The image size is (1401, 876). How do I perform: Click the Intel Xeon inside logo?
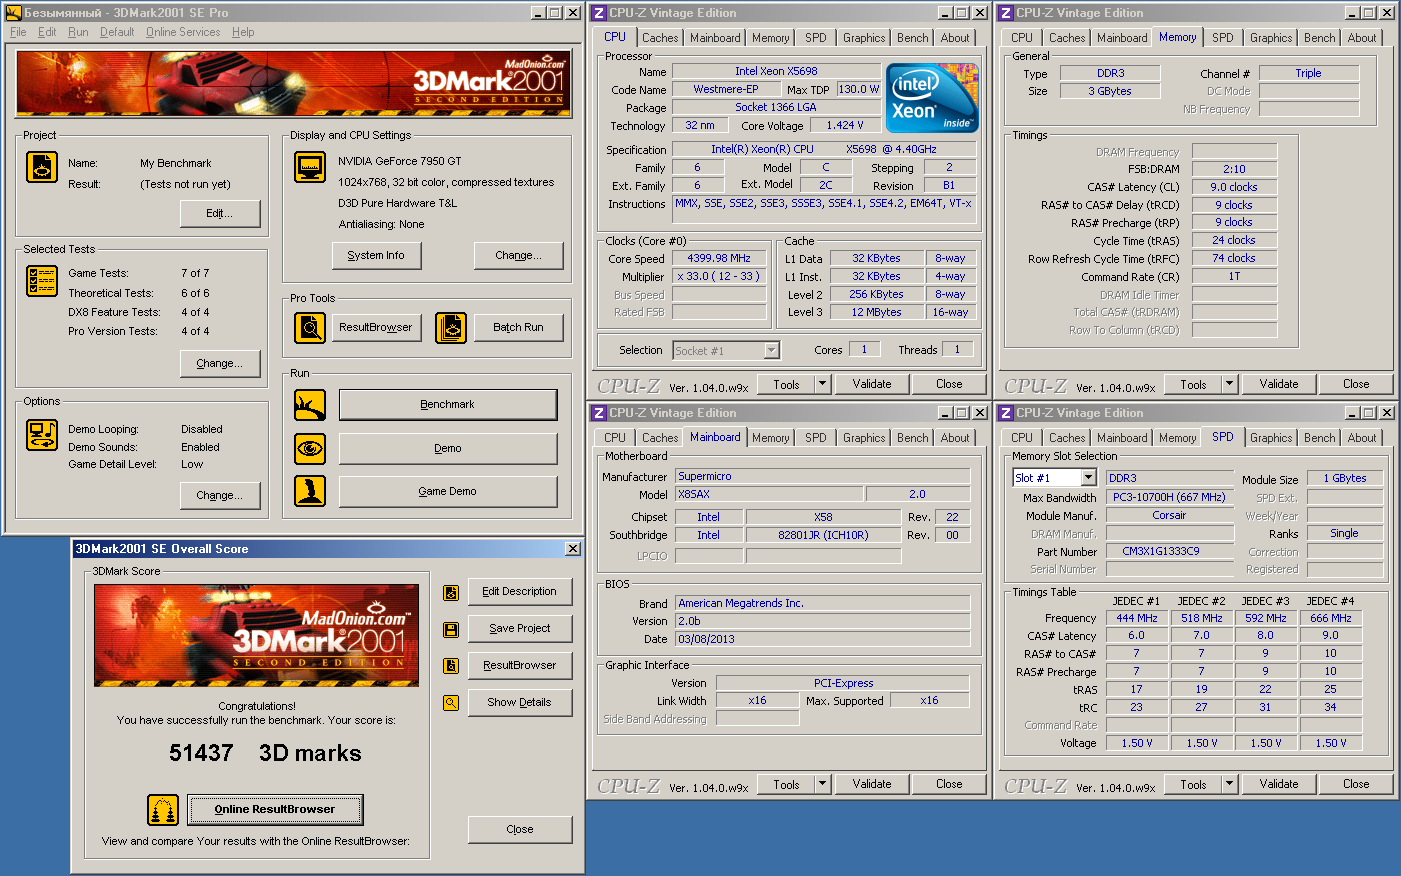[x=932, y=98]
